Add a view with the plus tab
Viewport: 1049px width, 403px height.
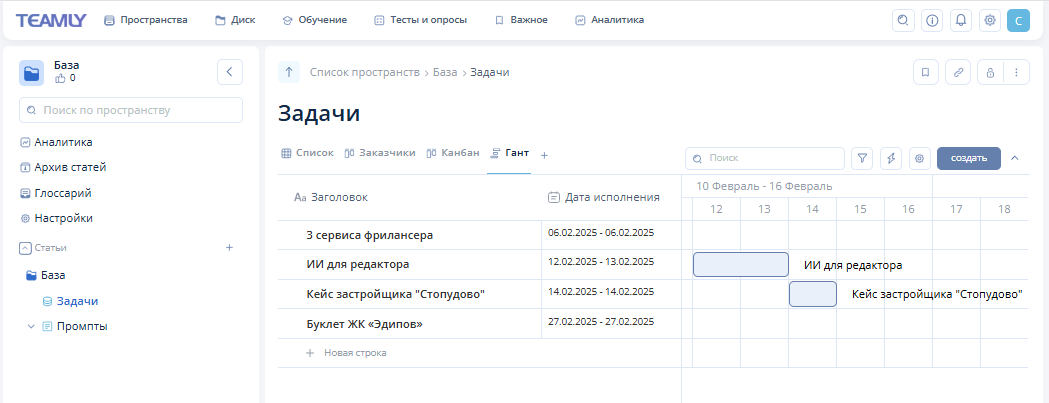point(544,154)
